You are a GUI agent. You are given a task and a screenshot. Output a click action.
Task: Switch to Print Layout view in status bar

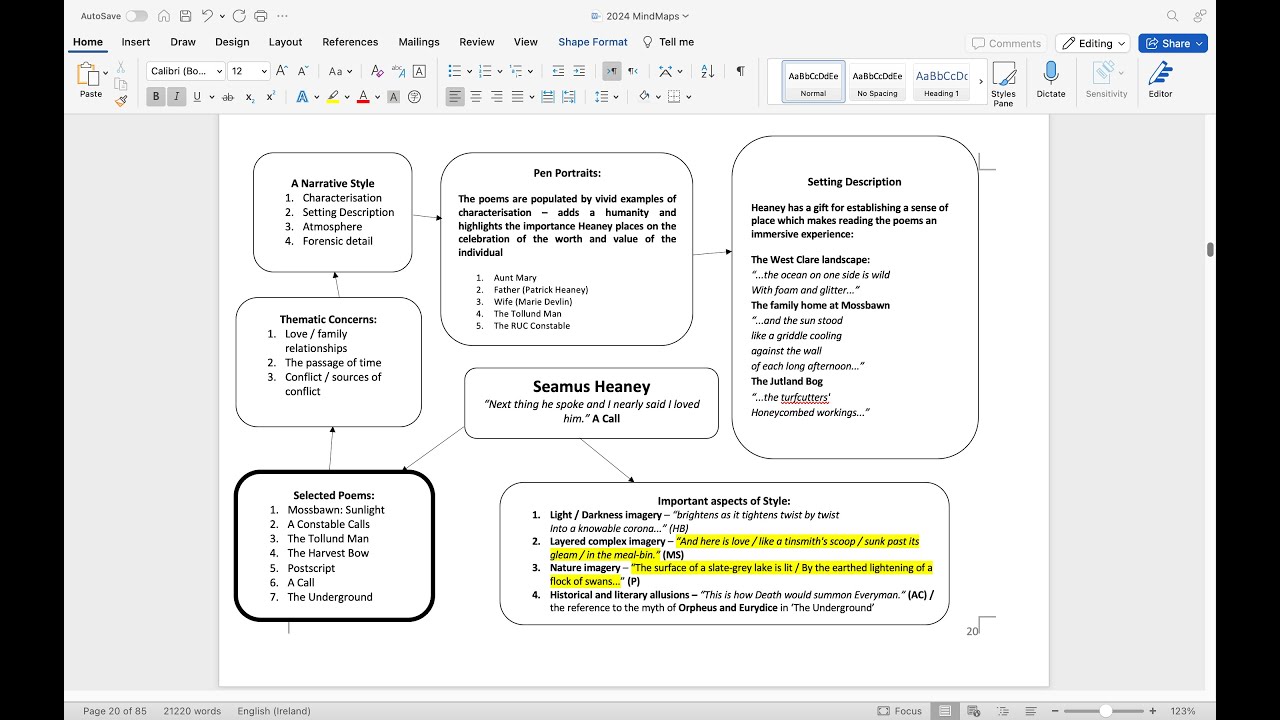[944, 711]
